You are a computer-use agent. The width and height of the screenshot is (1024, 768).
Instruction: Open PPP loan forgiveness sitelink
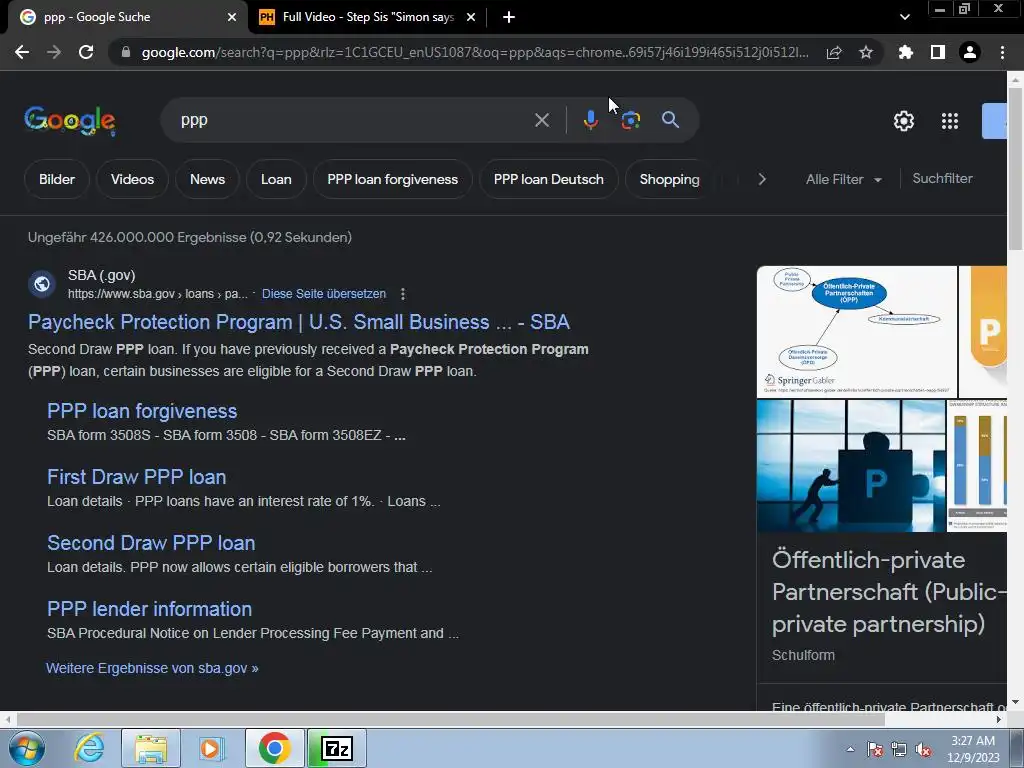142,411
